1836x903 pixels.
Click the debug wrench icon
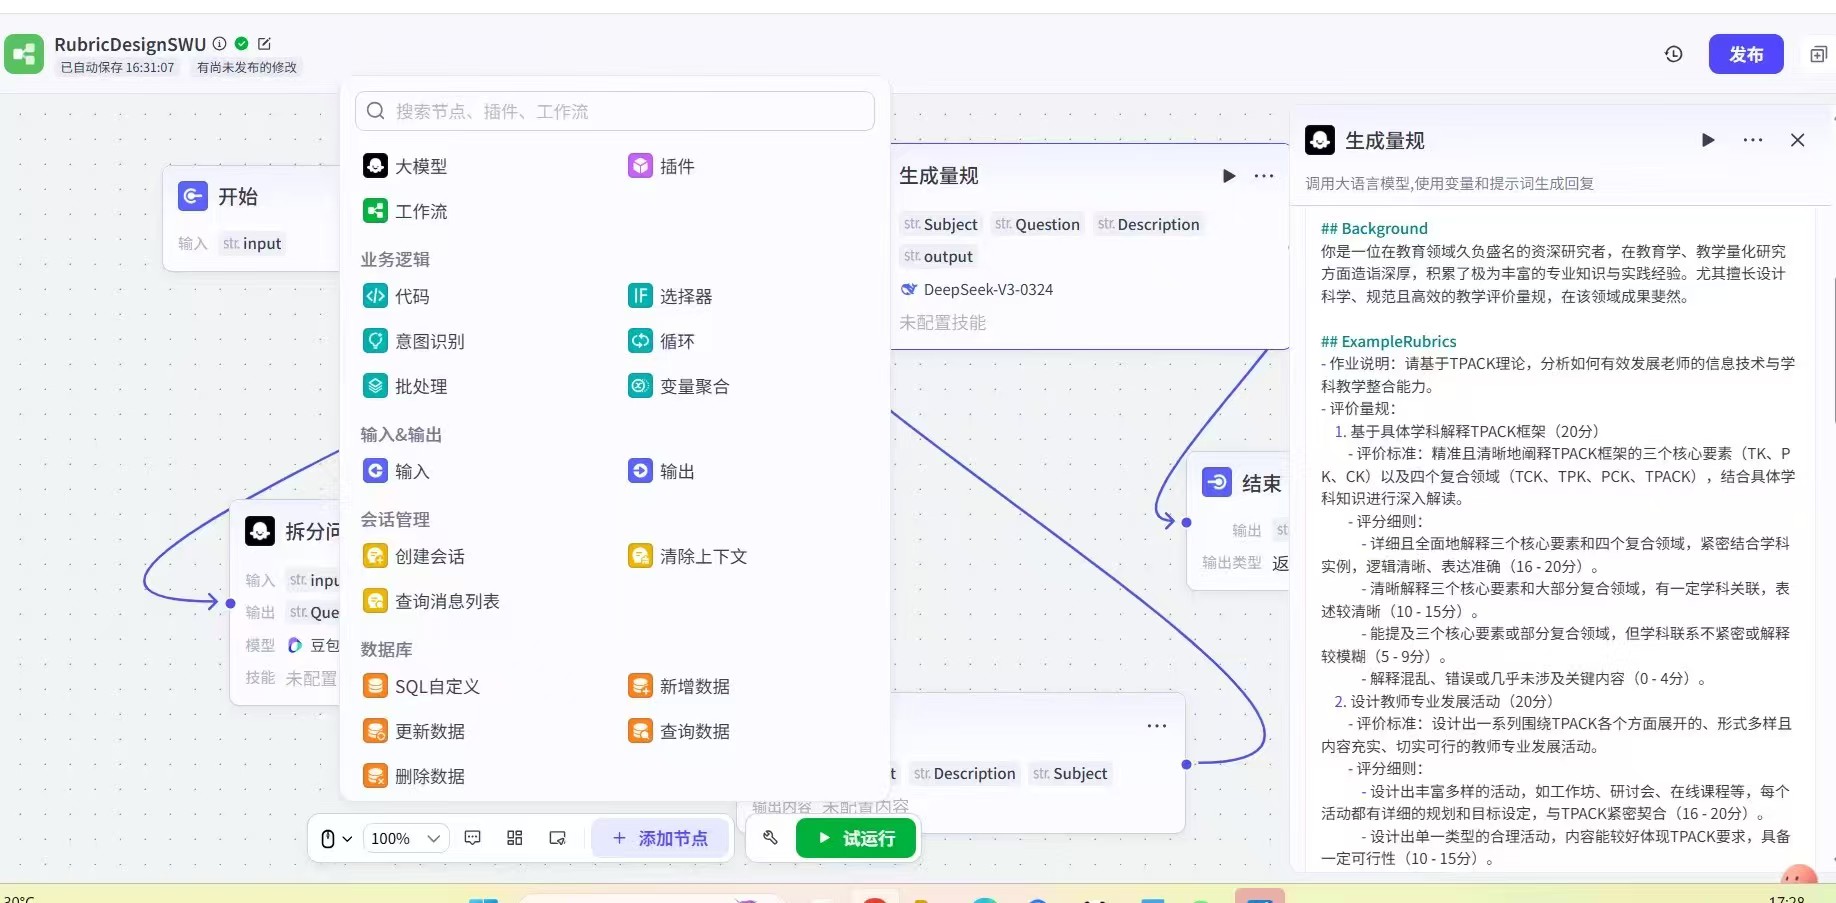(770, 838)
